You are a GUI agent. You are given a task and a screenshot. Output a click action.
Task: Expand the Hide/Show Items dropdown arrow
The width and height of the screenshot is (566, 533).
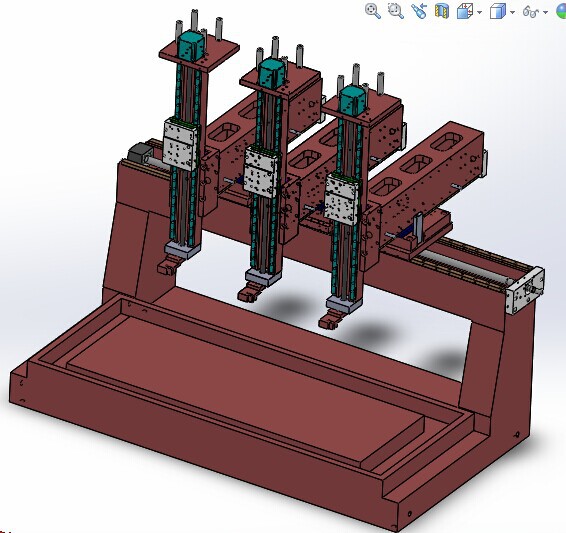click(x=545, y=12)
